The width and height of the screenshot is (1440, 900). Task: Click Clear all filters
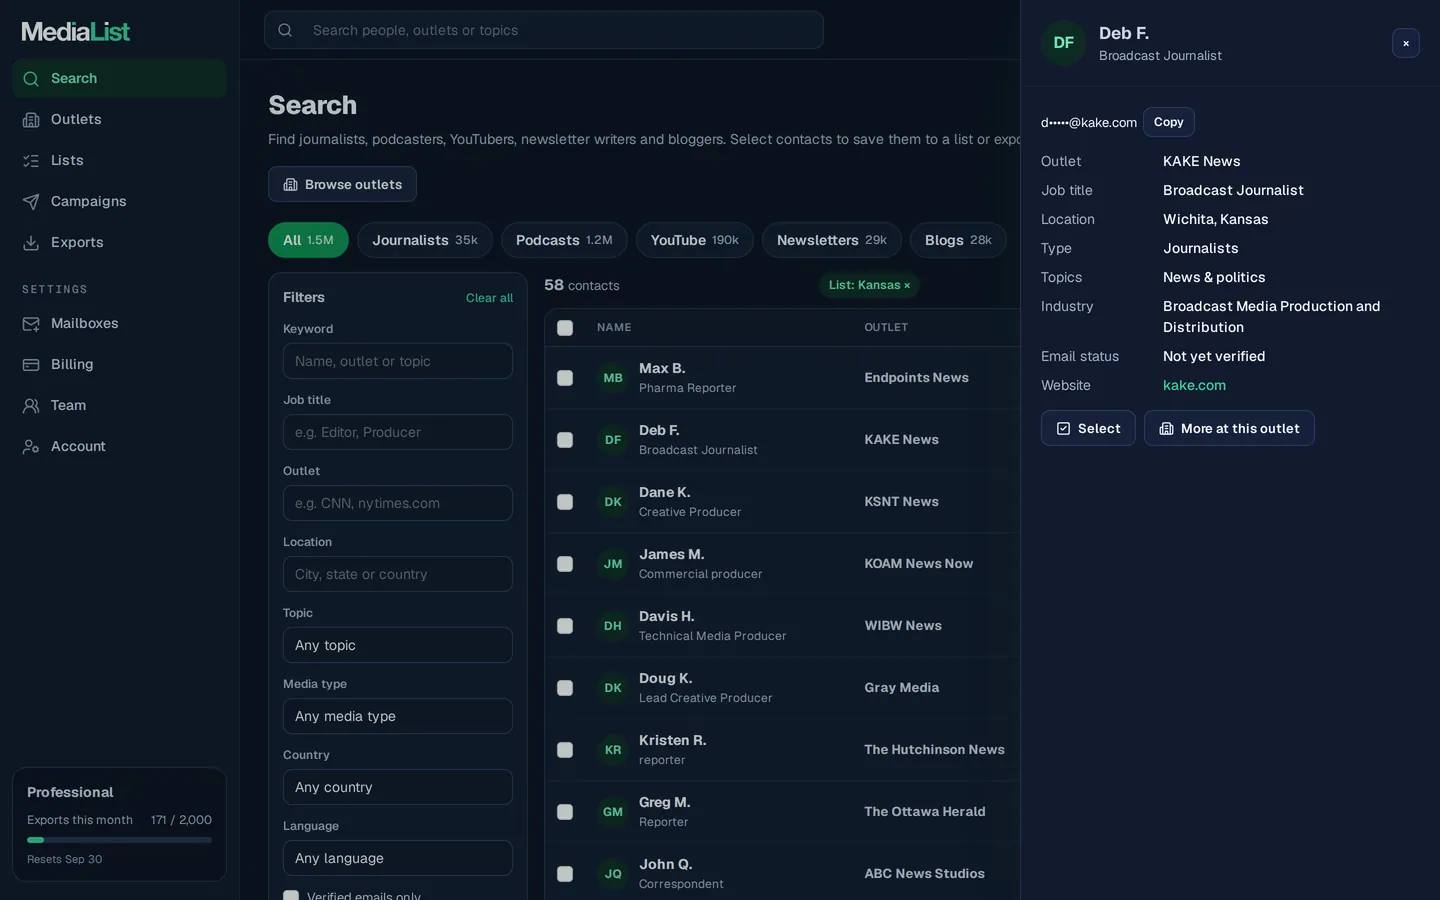pyautogui.click(x=489, y=298)
